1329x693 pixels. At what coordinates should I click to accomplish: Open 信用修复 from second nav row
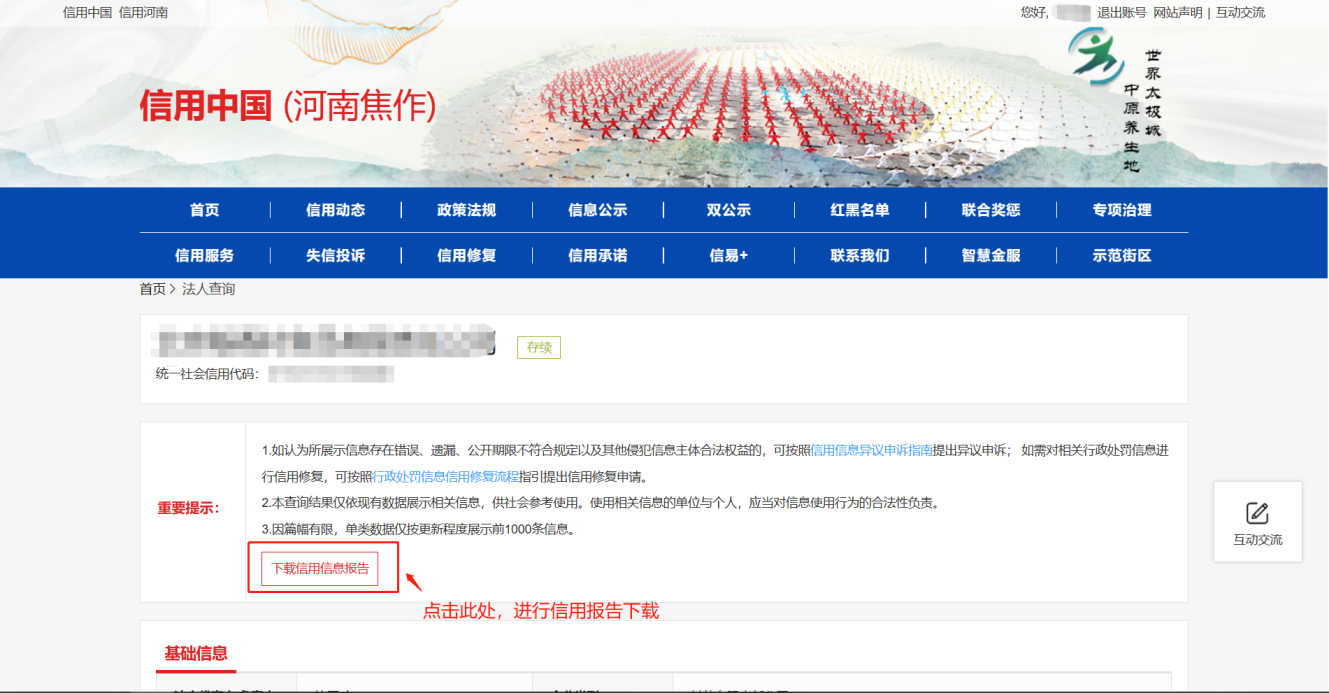pyautogui.click(x=466, y=255)
